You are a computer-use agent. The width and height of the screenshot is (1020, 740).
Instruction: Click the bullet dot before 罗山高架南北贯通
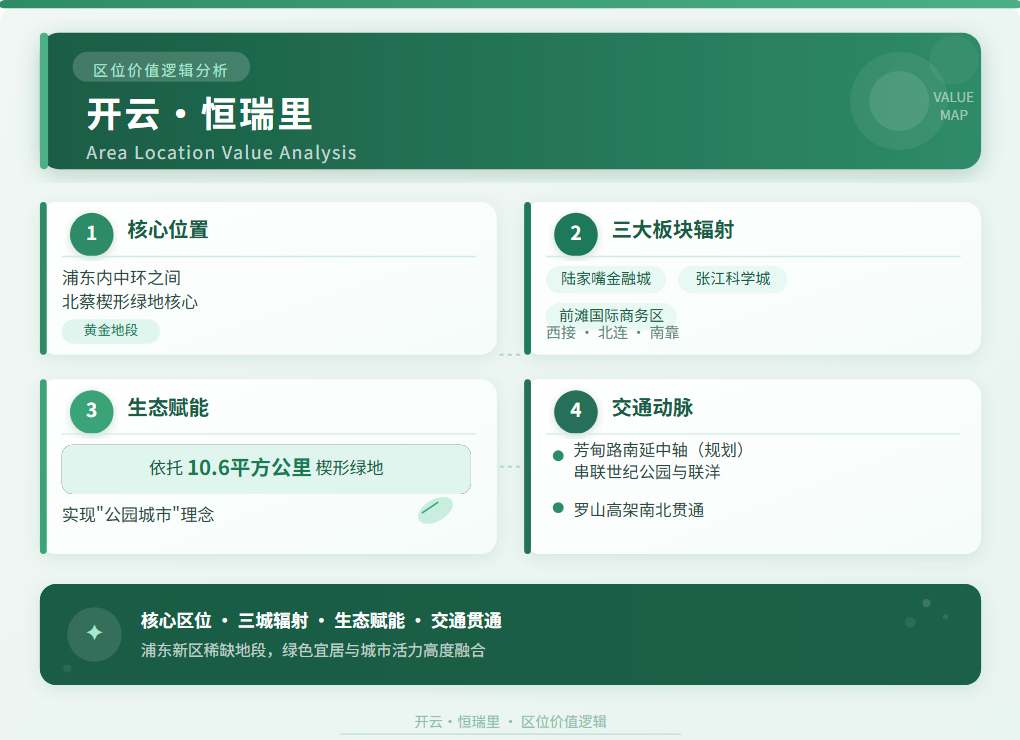556,509
